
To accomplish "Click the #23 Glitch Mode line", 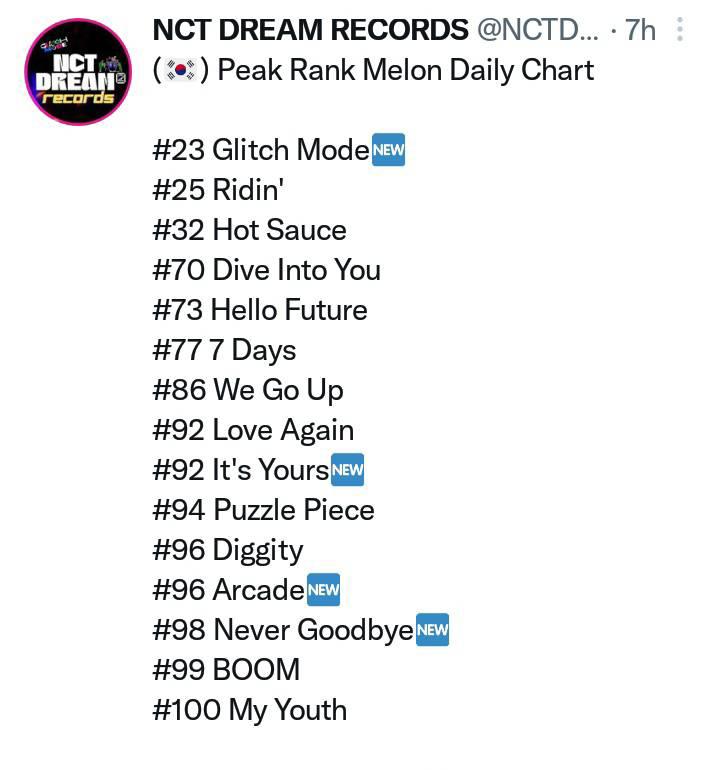I will coord(279,150).
